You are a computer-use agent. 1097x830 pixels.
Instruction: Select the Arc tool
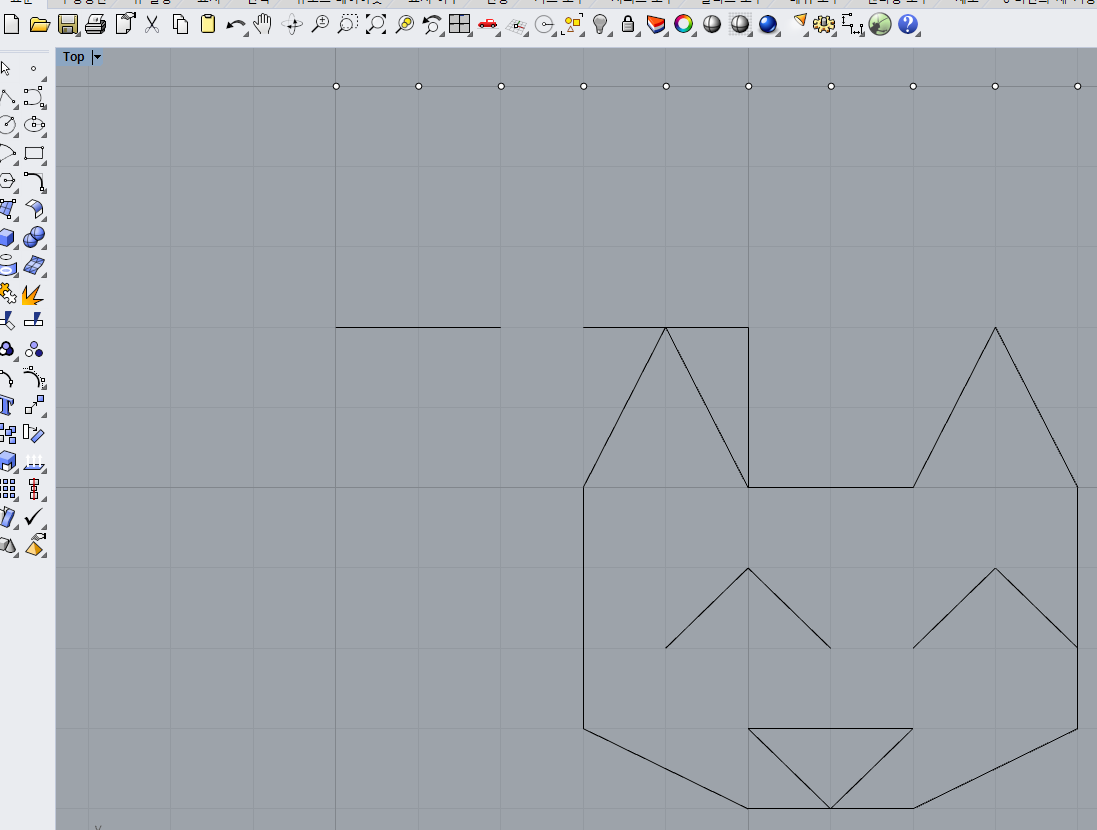pyautogui.click(x=7, y=153)
